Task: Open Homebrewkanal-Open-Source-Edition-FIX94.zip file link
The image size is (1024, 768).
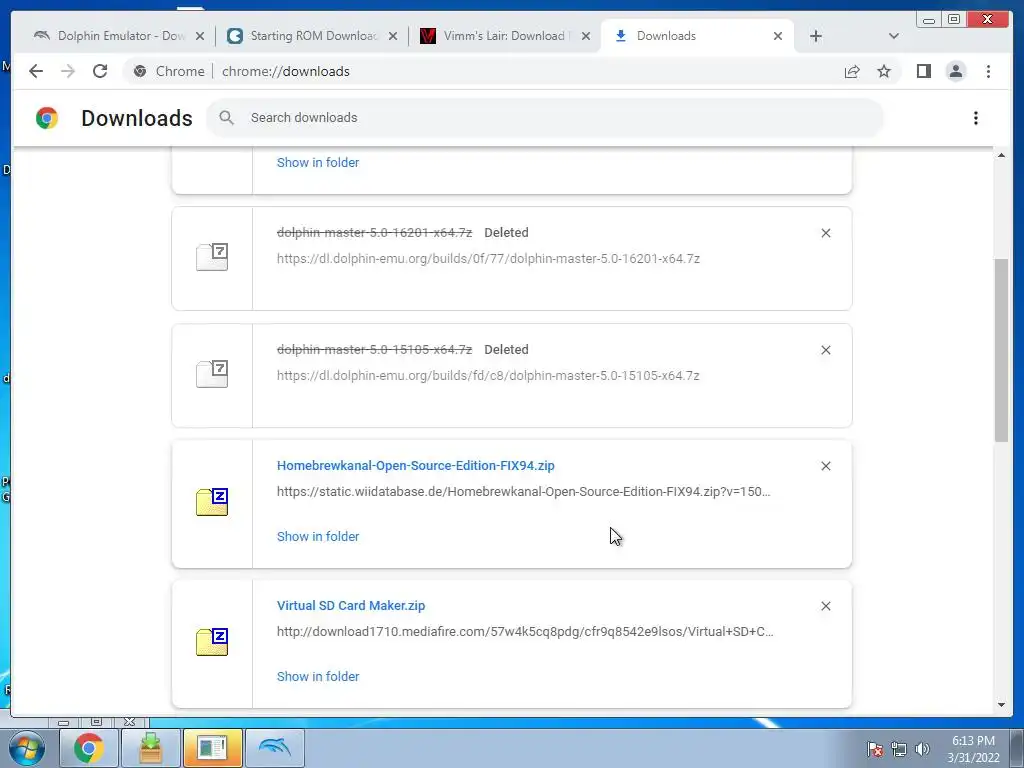Action: tap(415, 466)
